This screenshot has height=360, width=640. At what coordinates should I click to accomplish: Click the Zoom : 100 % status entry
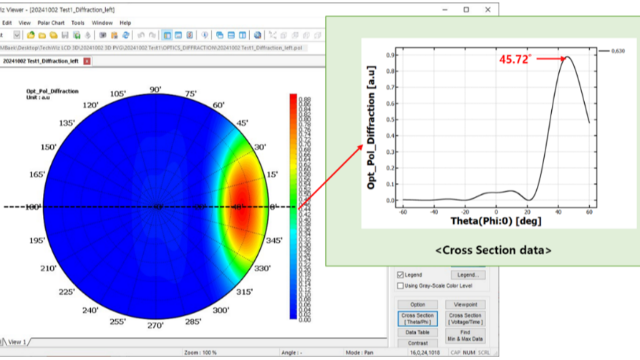(200, 352)
